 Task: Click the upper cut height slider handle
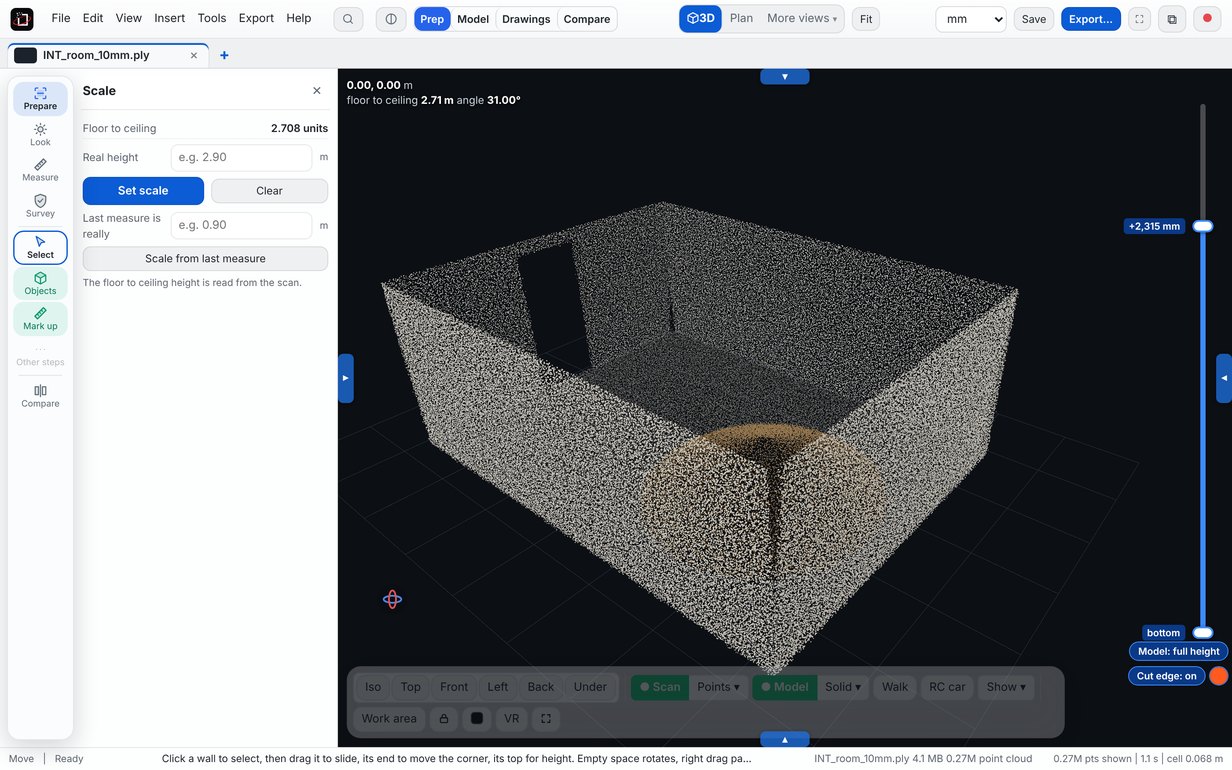click(x=1203, y=226)
